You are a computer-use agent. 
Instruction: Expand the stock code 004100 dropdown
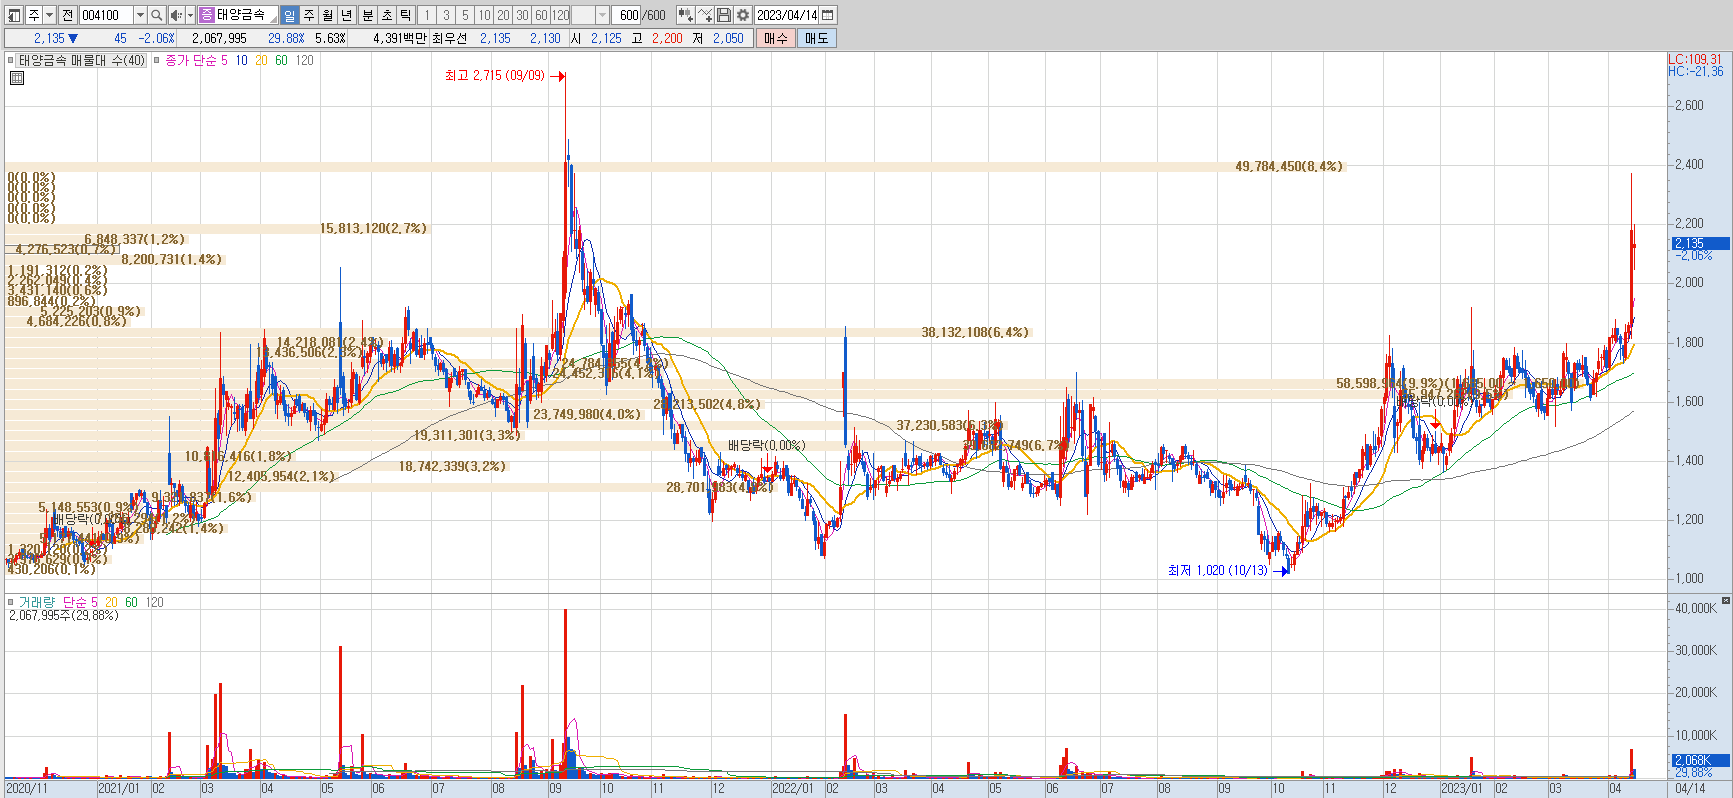(140, 15)
